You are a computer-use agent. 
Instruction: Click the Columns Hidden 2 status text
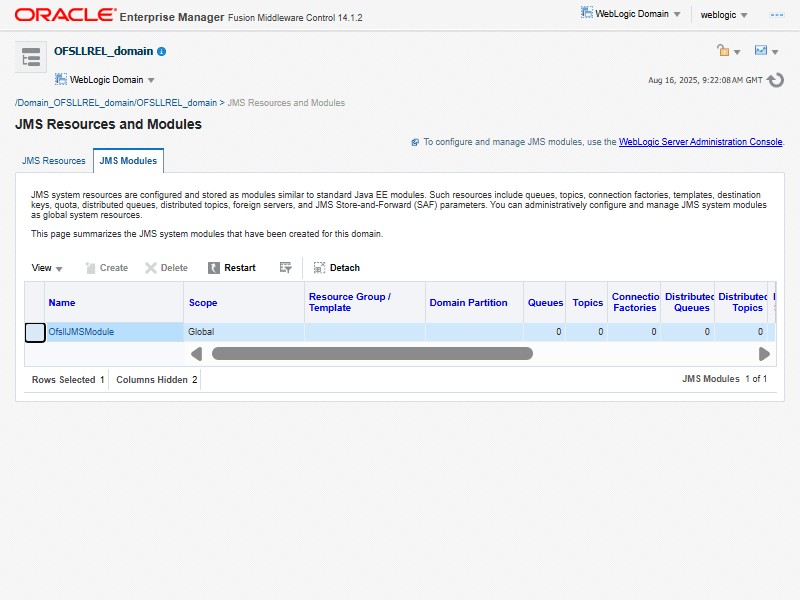coord(157,380)
